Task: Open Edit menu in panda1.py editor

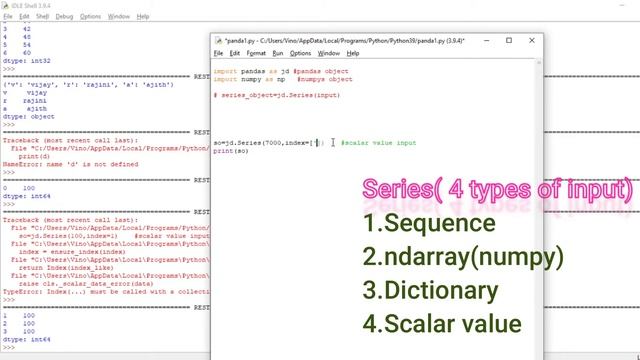Action: click(234, 53)
